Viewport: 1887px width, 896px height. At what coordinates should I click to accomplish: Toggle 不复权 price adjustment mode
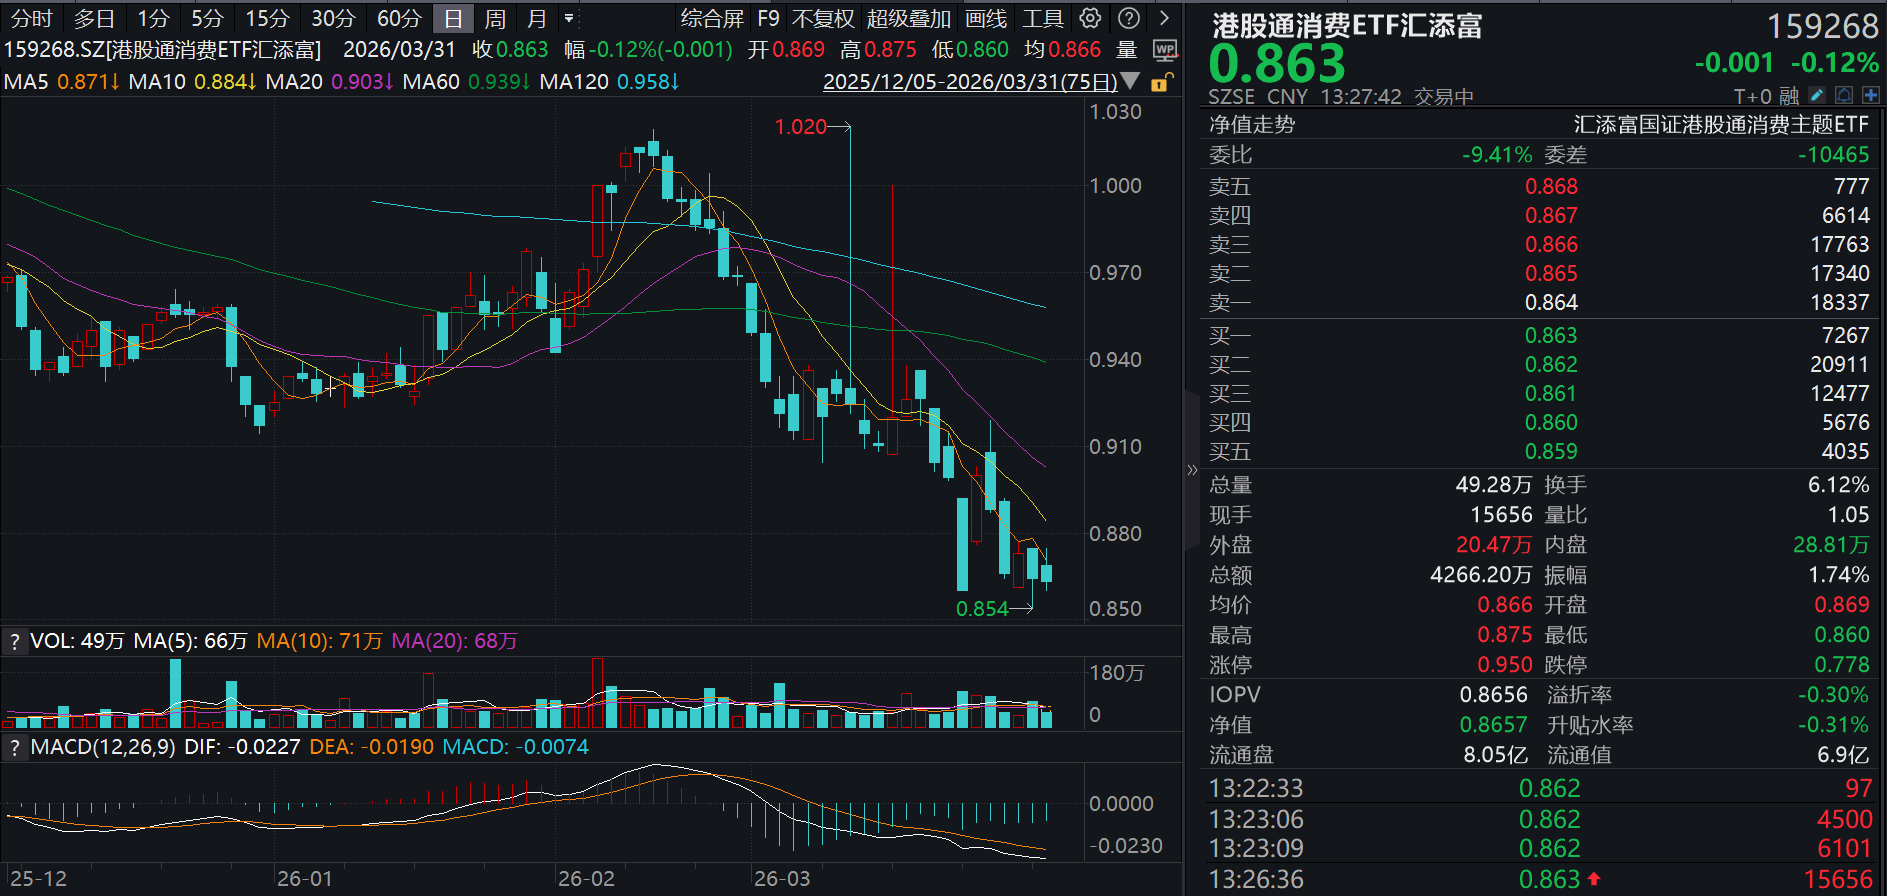point(822,18)
